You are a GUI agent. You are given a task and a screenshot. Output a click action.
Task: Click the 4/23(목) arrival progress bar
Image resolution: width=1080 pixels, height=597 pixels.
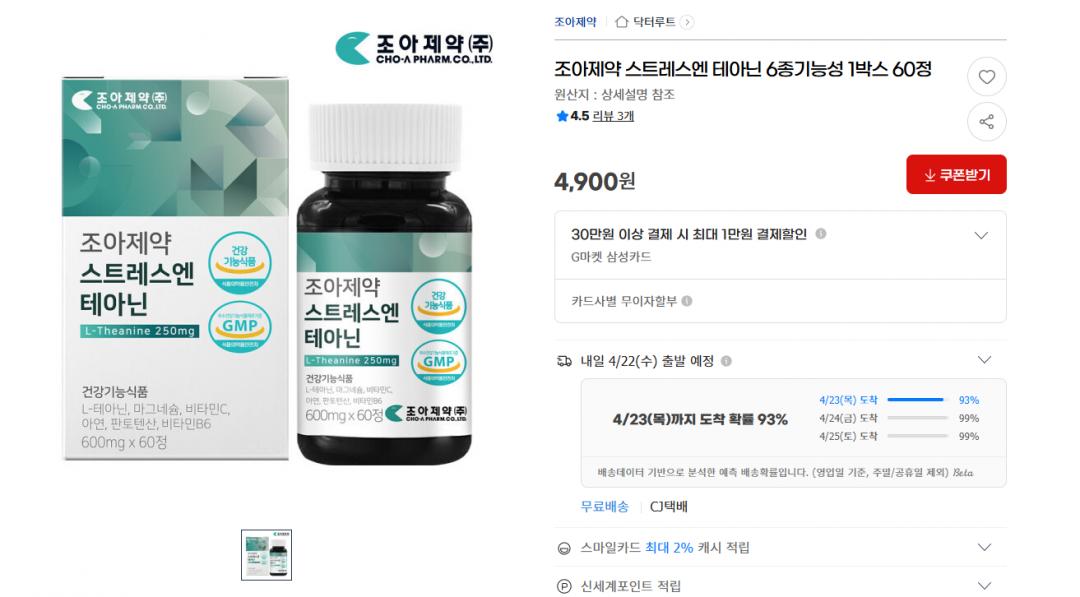[x=917, y=399]
